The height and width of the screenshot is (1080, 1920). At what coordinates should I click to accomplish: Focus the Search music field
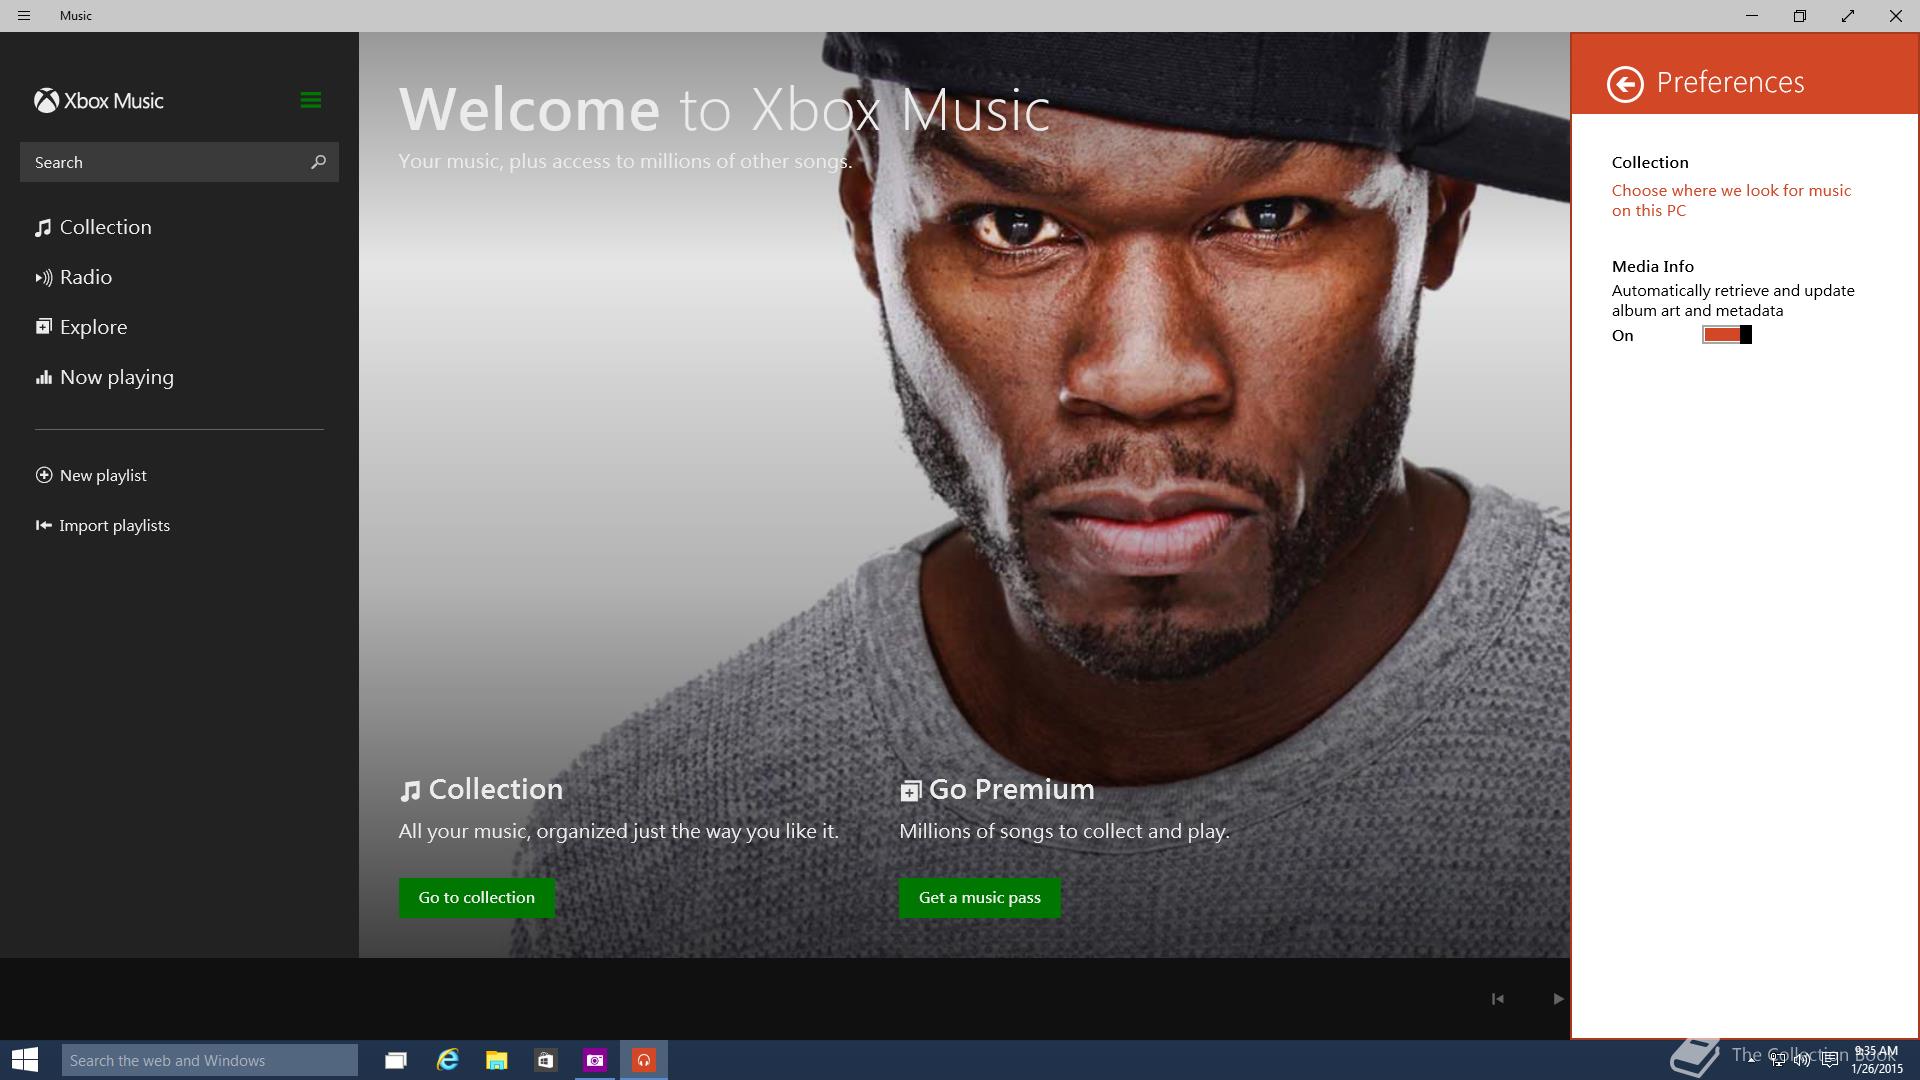[x=179, y=162]
